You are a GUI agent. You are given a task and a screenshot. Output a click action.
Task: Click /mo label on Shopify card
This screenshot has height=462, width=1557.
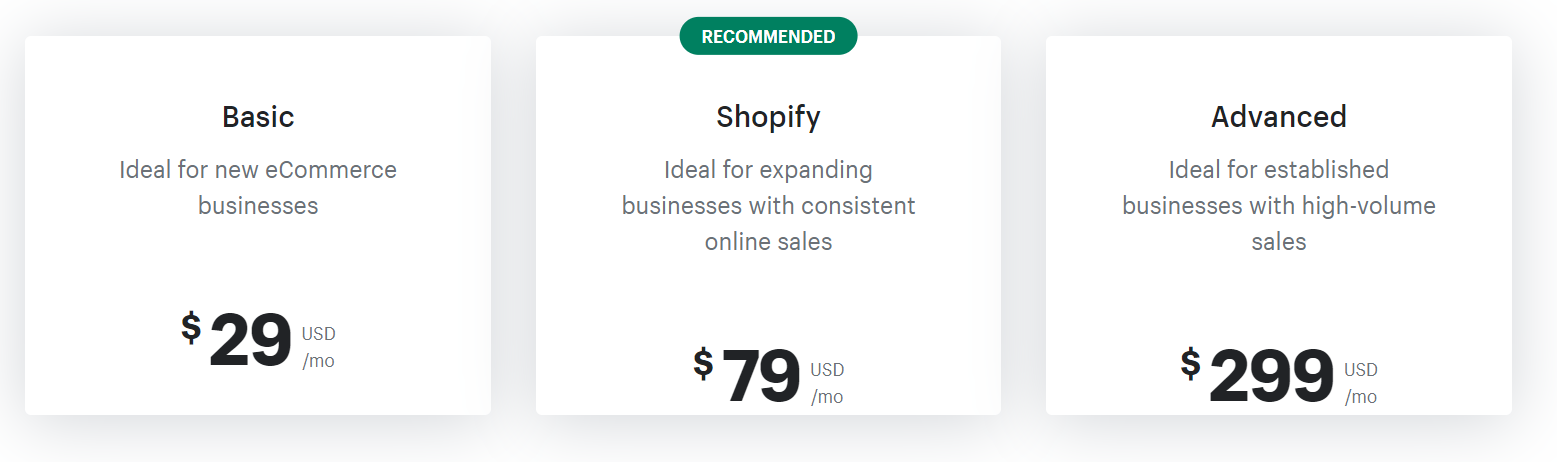[827, 397]
